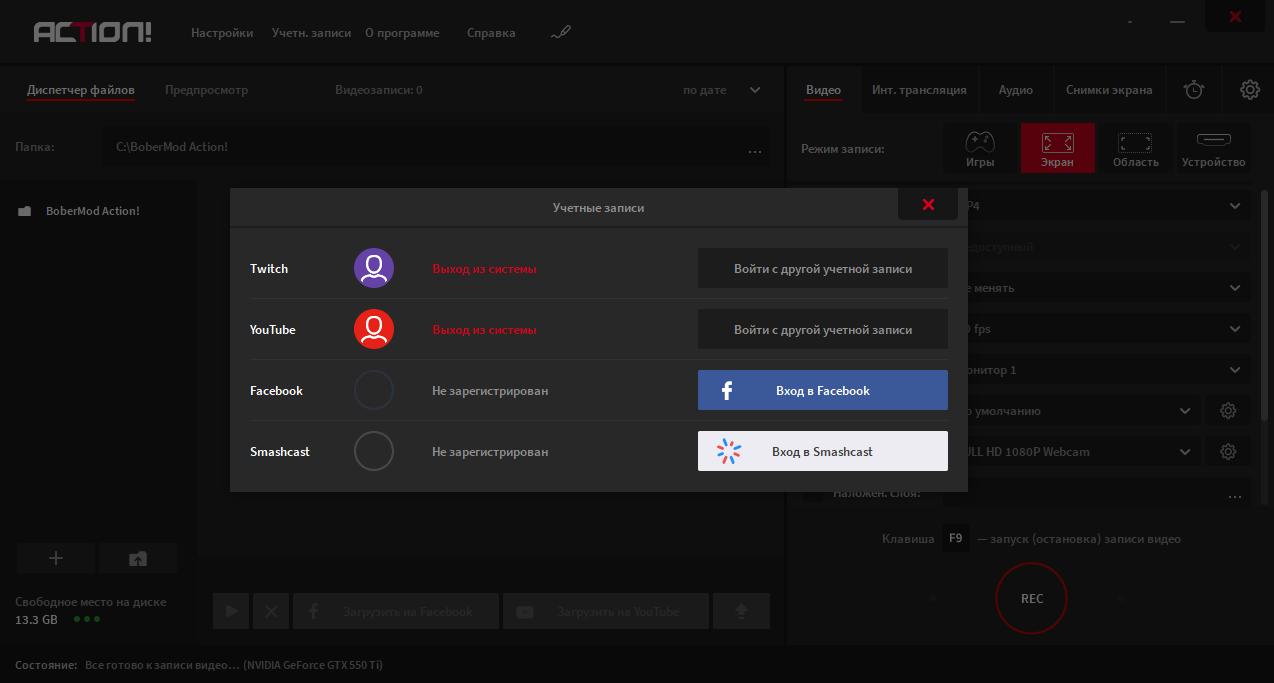
Task: Switch to Диспетчер файлов tab
Action: [81, 90]
